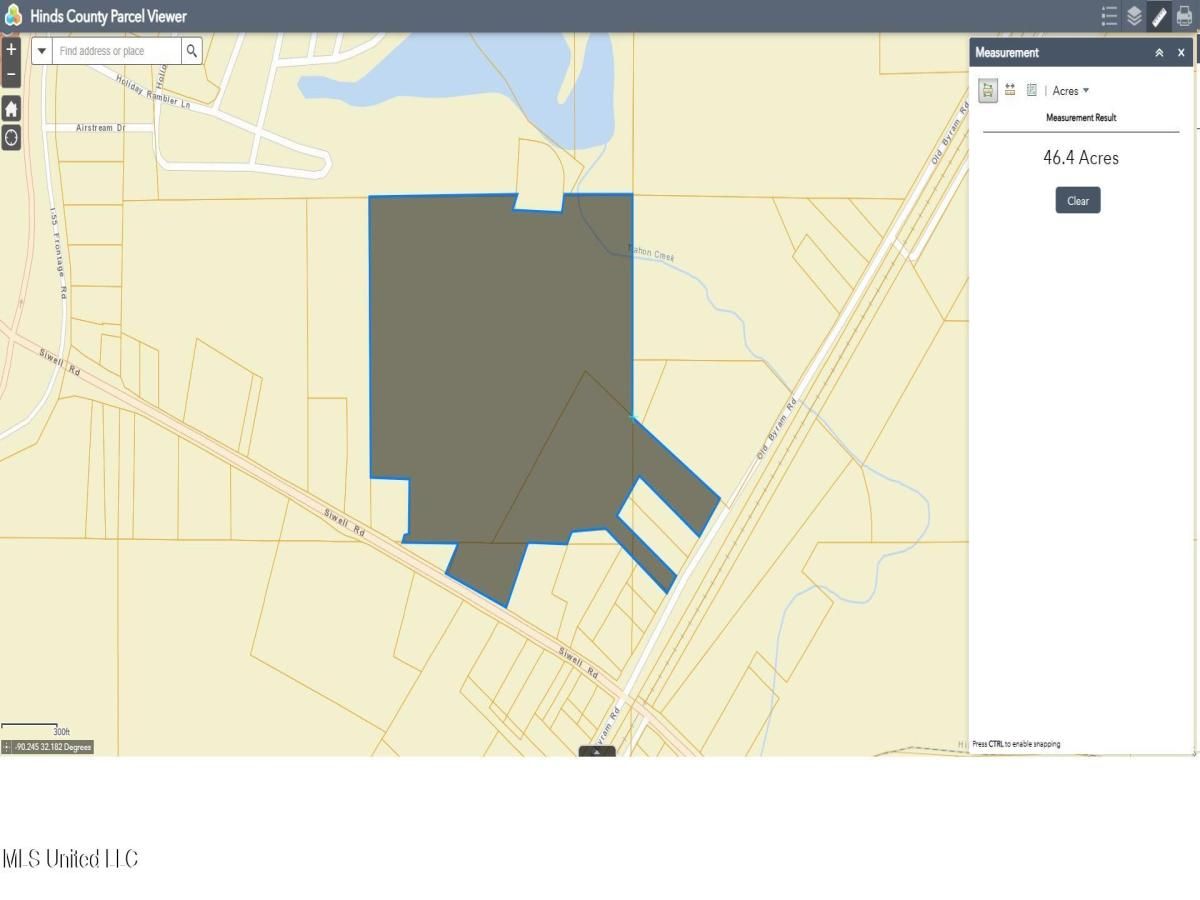
Task: Open the Layer List stack icon
Action: (x=1134, y=16)
